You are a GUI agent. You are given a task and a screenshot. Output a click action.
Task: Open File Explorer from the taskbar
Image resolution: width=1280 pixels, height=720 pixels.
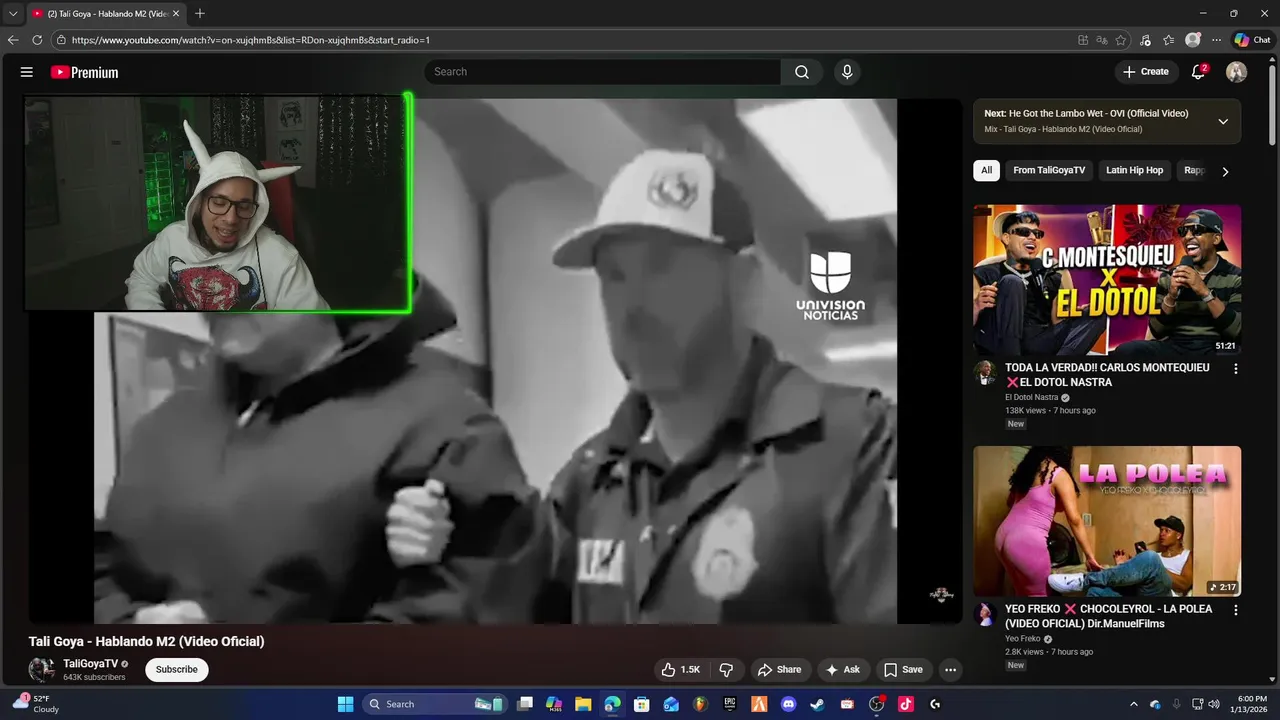pyautogui.click(x=583, y=704)
